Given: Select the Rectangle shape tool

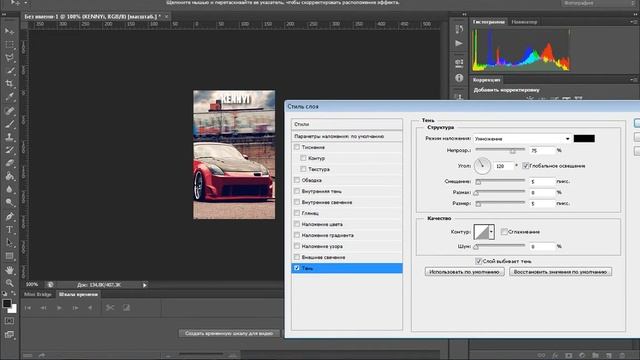Looking at the screenshot, I should tap(9, 256).
